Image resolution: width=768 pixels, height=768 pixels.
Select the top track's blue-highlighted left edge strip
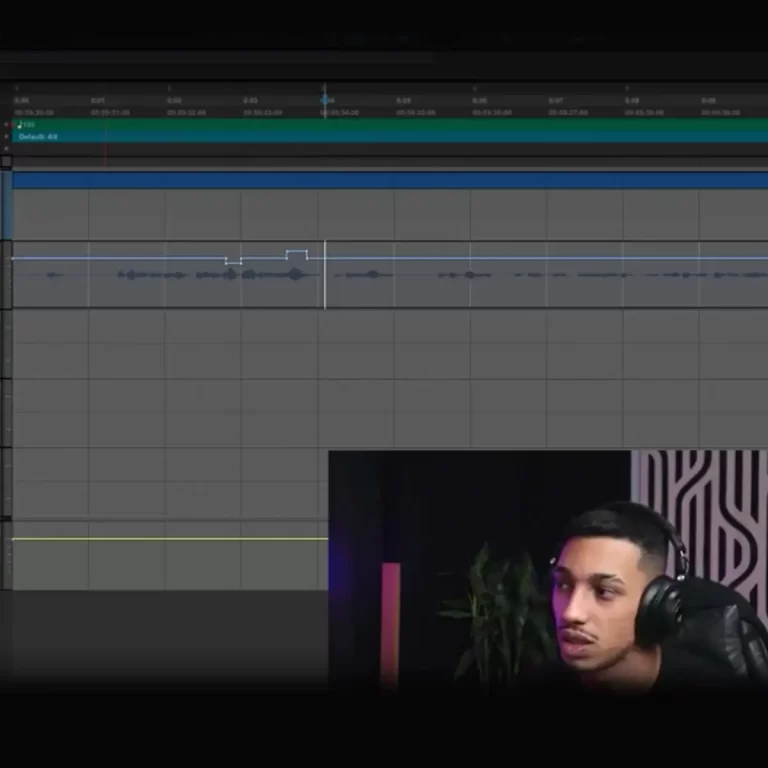pyautogui.click(x=6, y=205)
